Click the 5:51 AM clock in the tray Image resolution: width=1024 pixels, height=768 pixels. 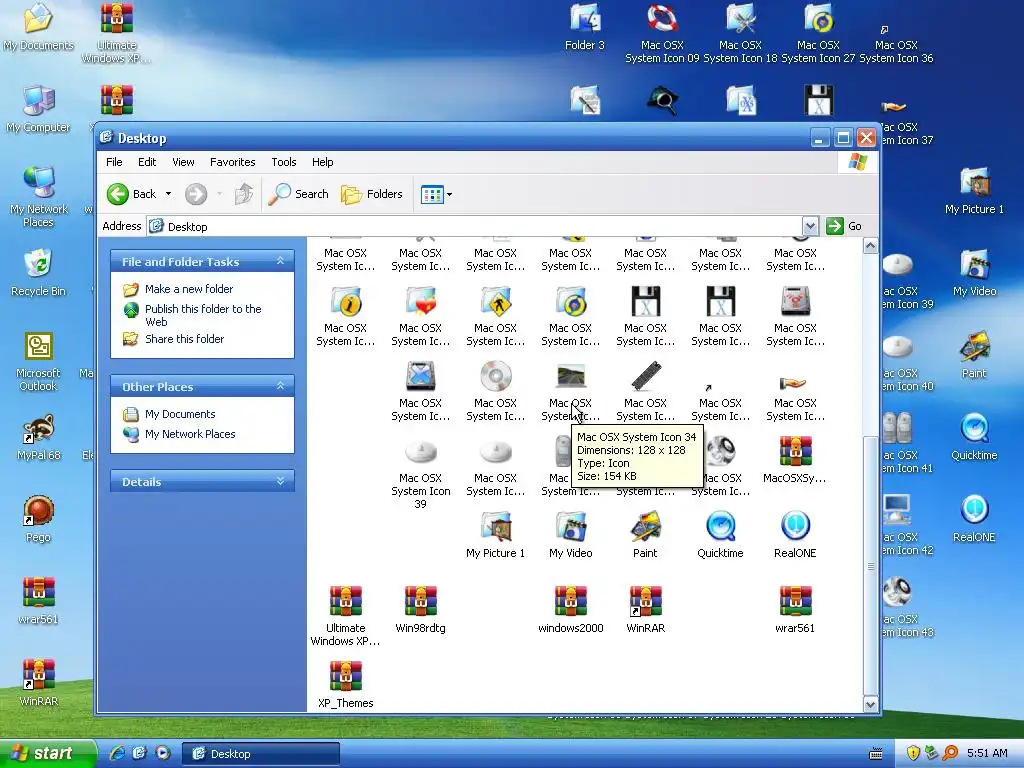987,753
